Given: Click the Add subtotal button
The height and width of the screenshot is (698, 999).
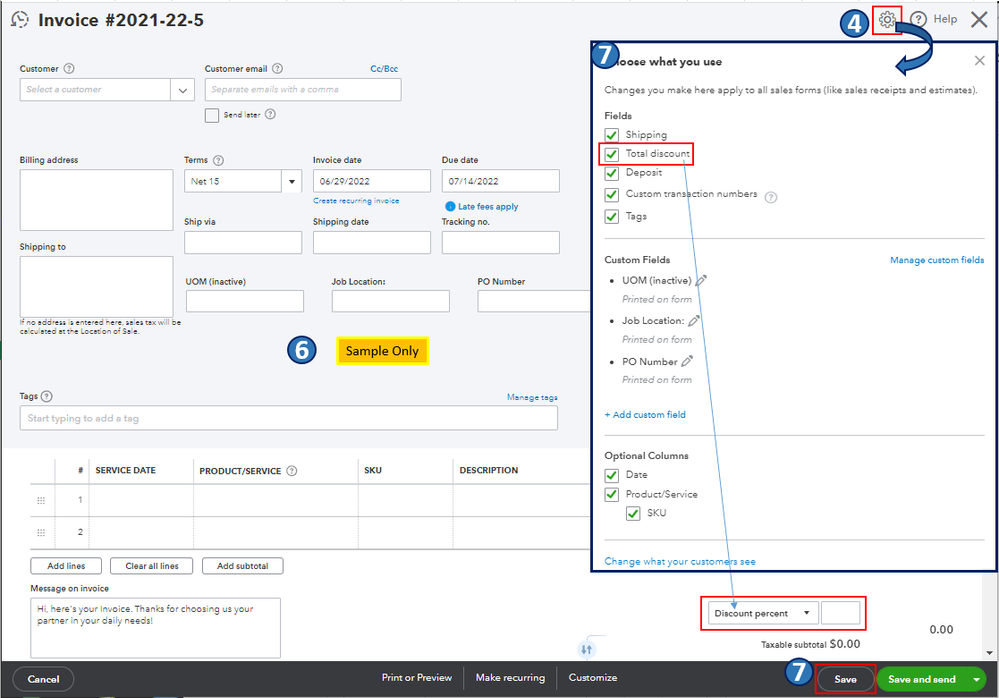Looking at the screenshot, I should (243, 566).
